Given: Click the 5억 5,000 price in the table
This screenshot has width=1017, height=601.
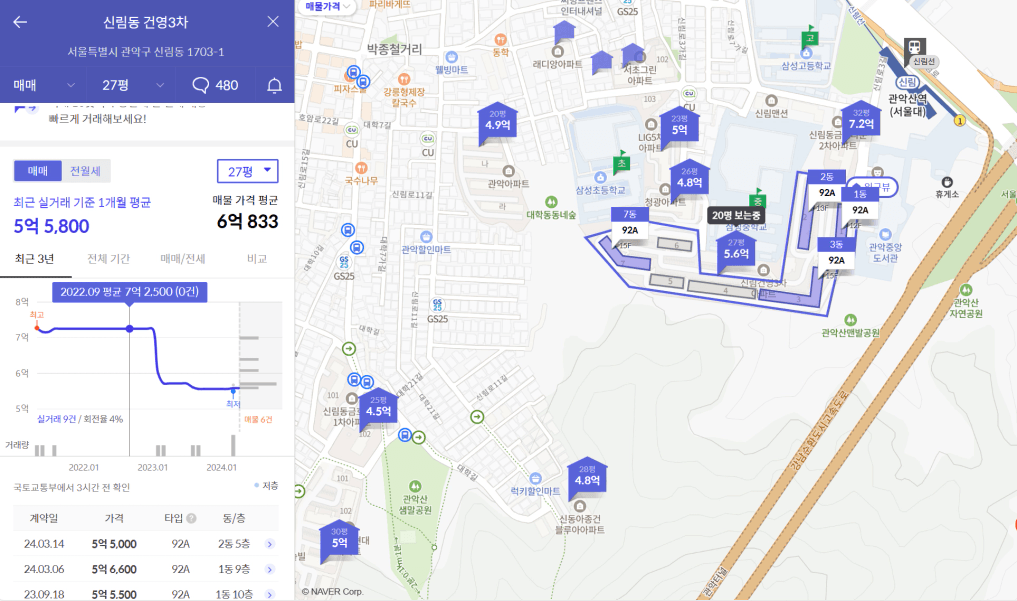Looking at the screenshot, I should point(114,544).
